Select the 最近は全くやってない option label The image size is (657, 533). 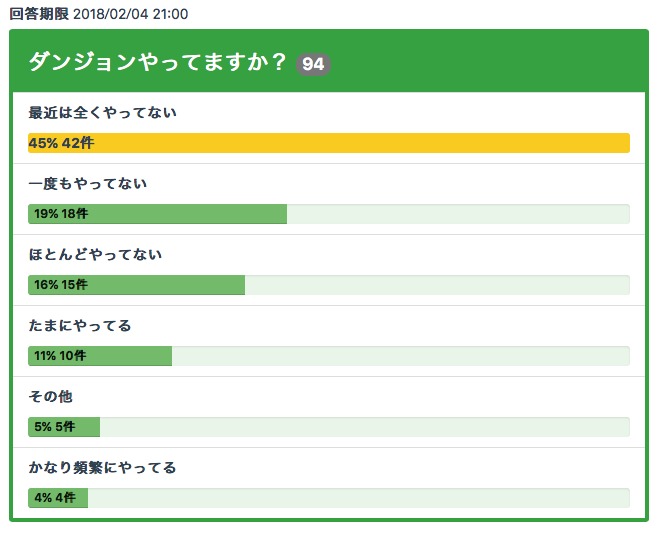103,113
